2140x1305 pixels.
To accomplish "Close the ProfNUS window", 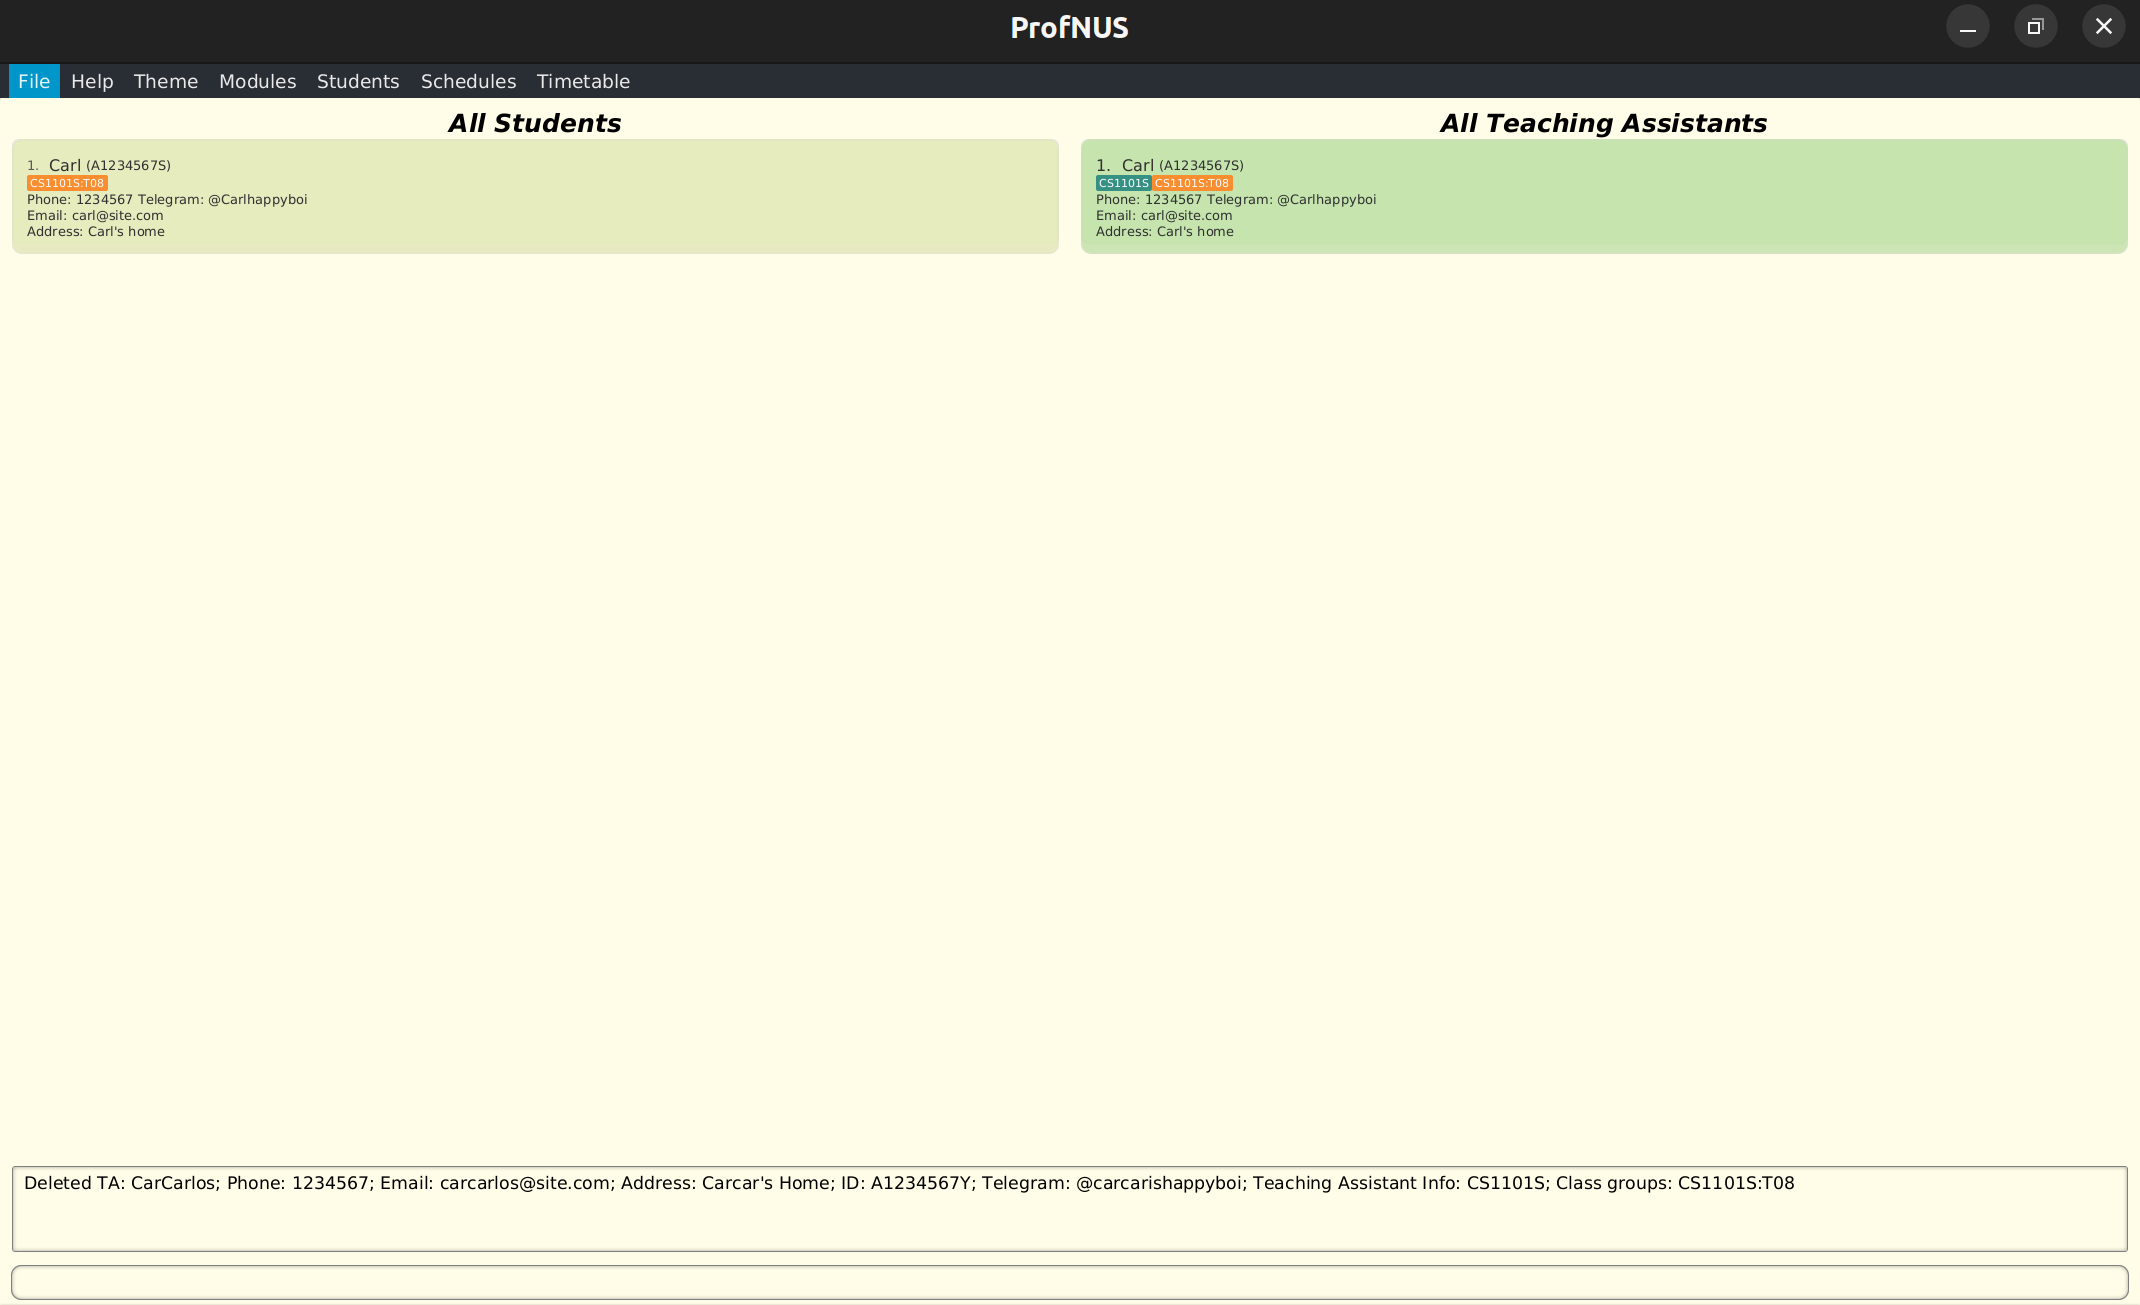I will (x=2103, y=27).
